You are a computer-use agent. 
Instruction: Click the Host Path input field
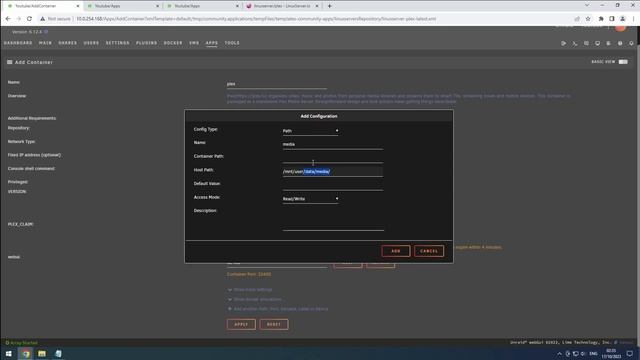click(333, 171)
